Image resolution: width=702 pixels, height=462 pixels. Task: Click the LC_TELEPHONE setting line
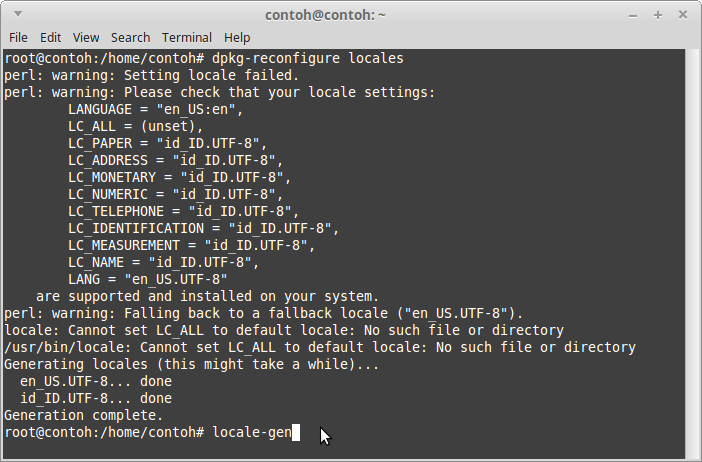point(182,211)
